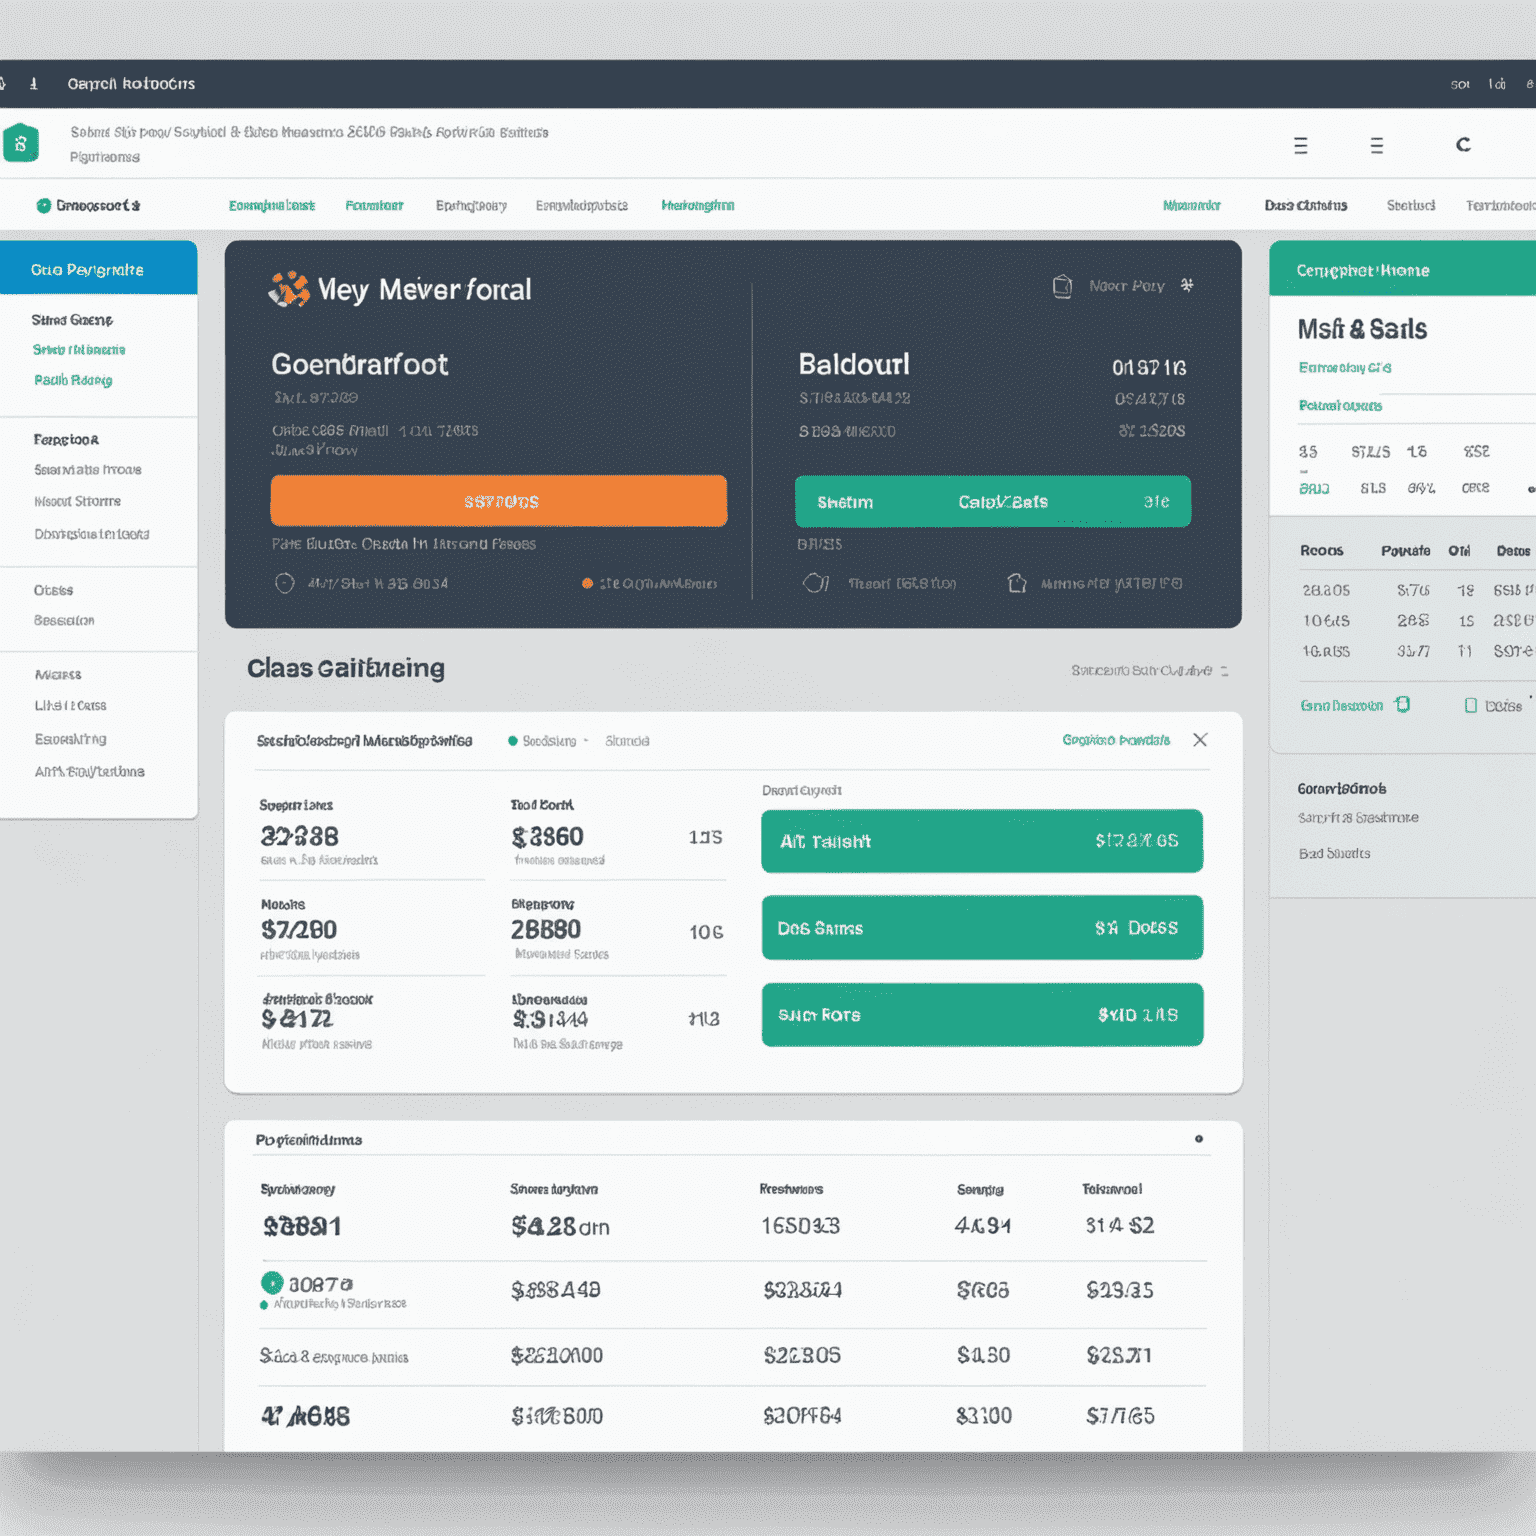Open the 'Sserlued' tab
This screenshot has width=1536, height=1536.
pos(1411,206)
